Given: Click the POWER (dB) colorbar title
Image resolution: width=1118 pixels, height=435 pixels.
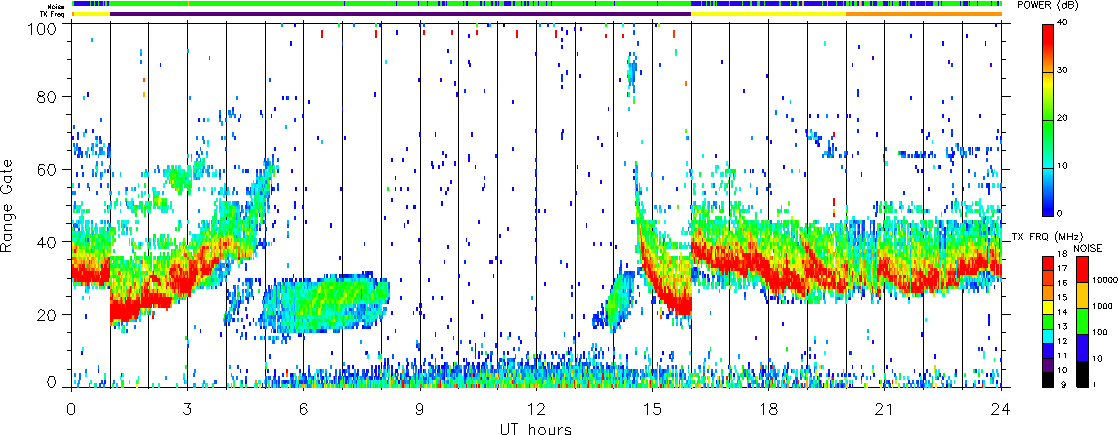Looking at the screenshot, I should click(x=1049, y=6).
